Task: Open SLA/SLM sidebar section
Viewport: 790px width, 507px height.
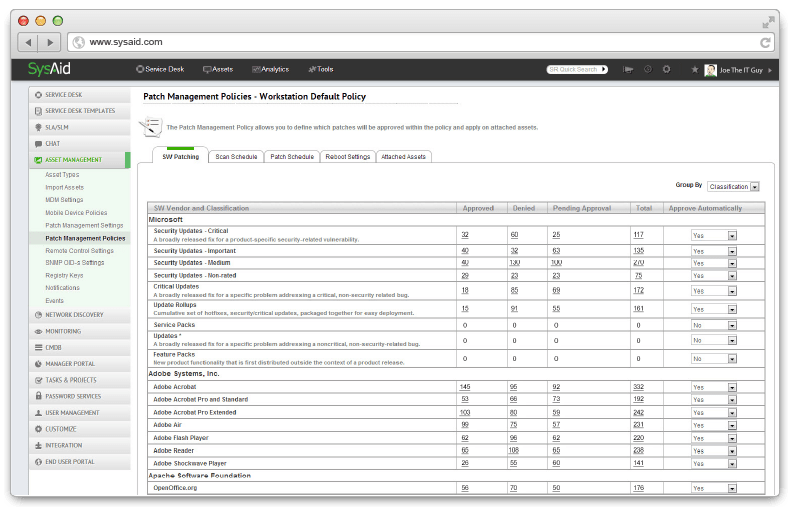Action: coord(80,128)
